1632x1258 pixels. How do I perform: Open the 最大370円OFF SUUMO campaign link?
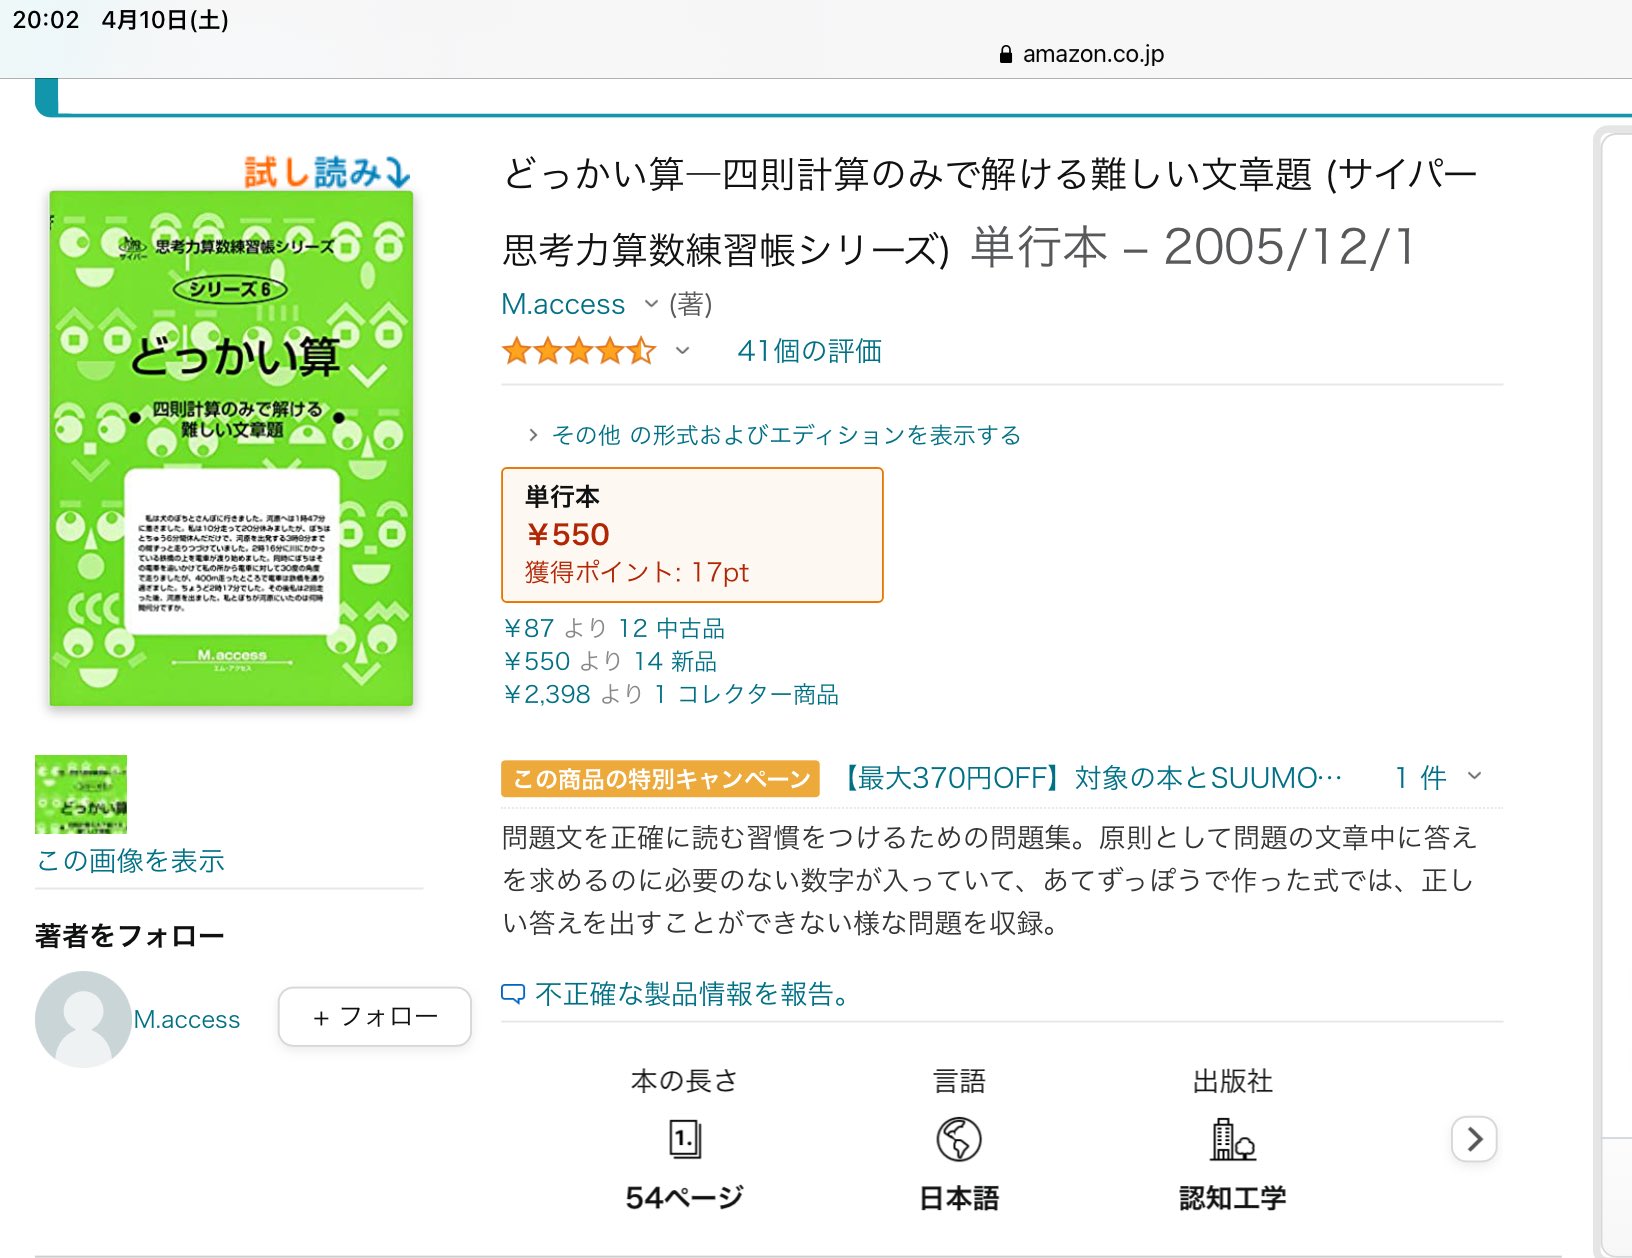point(1089,778)
